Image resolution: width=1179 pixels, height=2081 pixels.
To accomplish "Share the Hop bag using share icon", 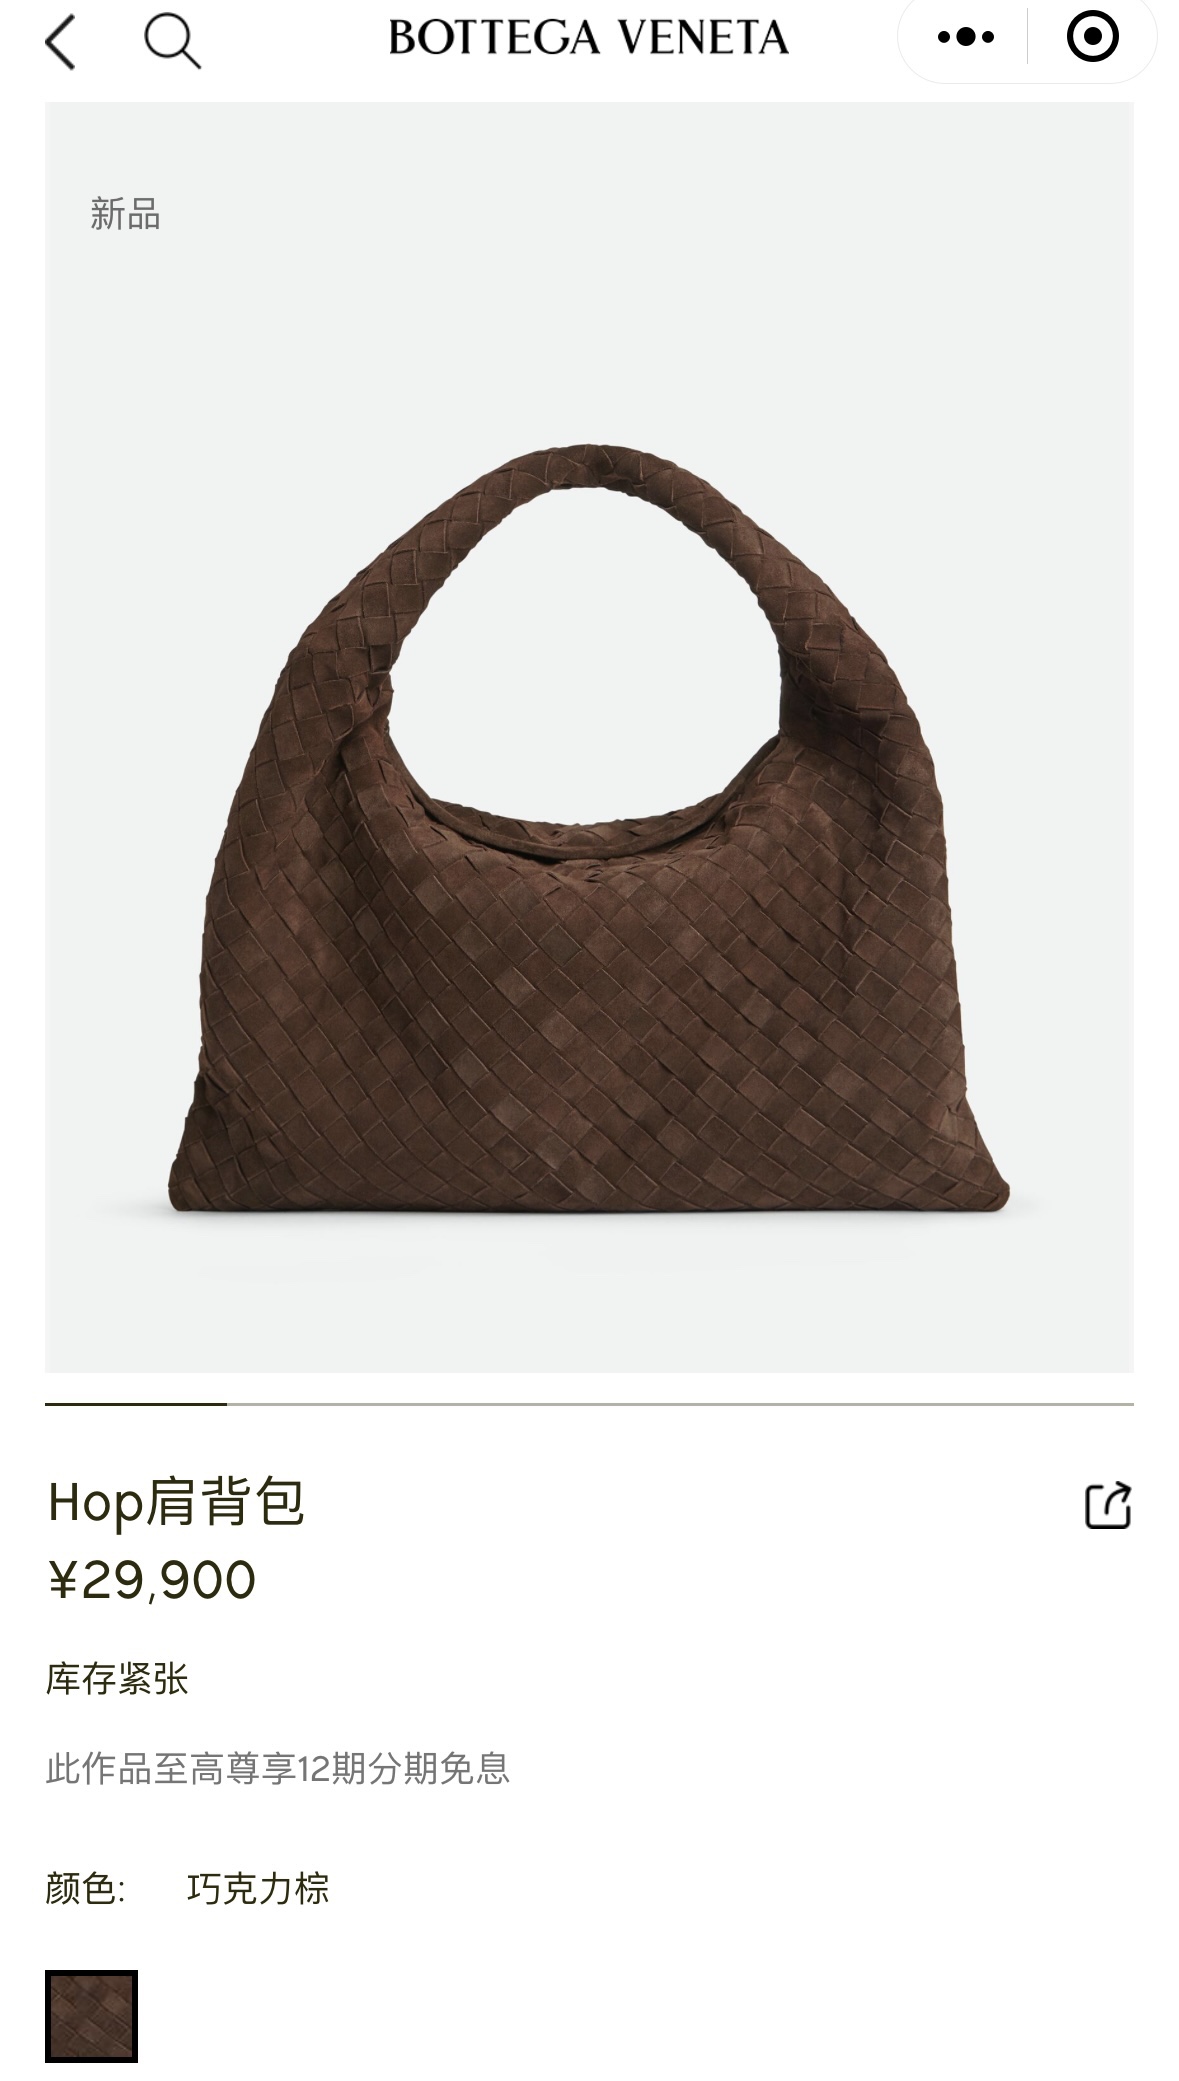I will pyautogui.click(x=1108, y=1505).
